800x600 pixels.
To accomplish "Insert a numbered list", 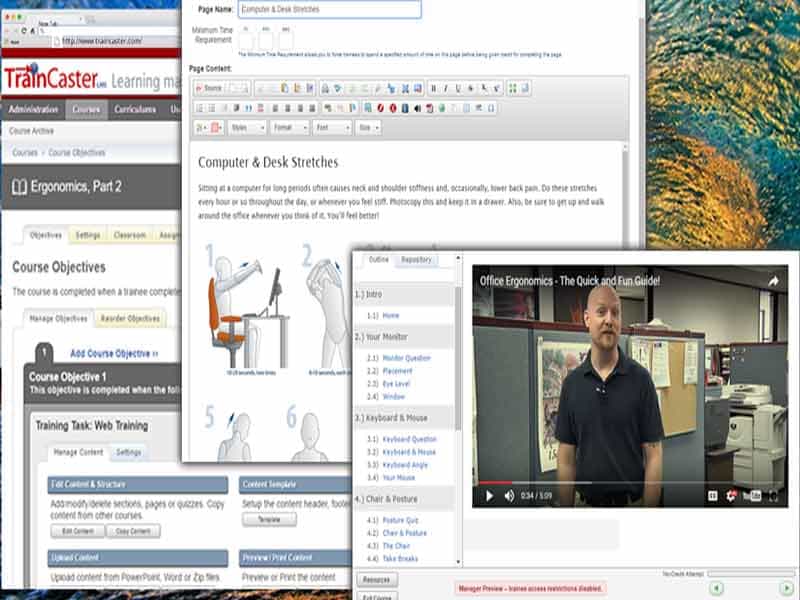I will pyautogui.click(x=199, y=108).
